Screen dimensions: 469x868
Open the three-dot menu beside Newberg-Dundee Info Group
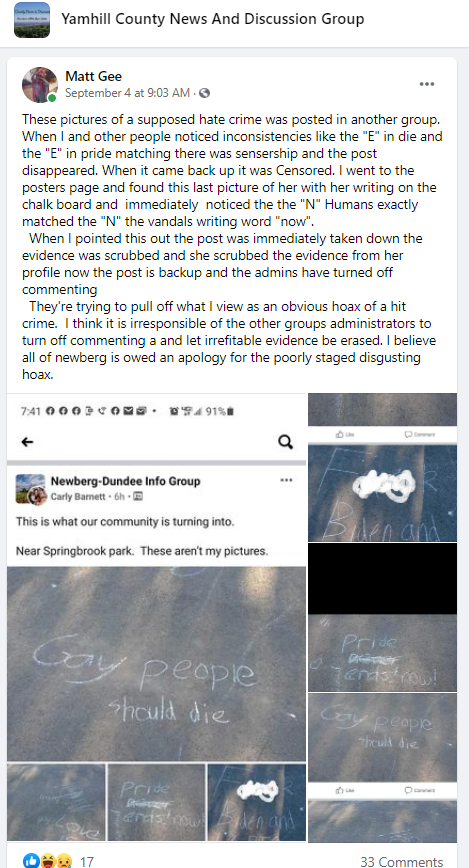tap(286, 480)
